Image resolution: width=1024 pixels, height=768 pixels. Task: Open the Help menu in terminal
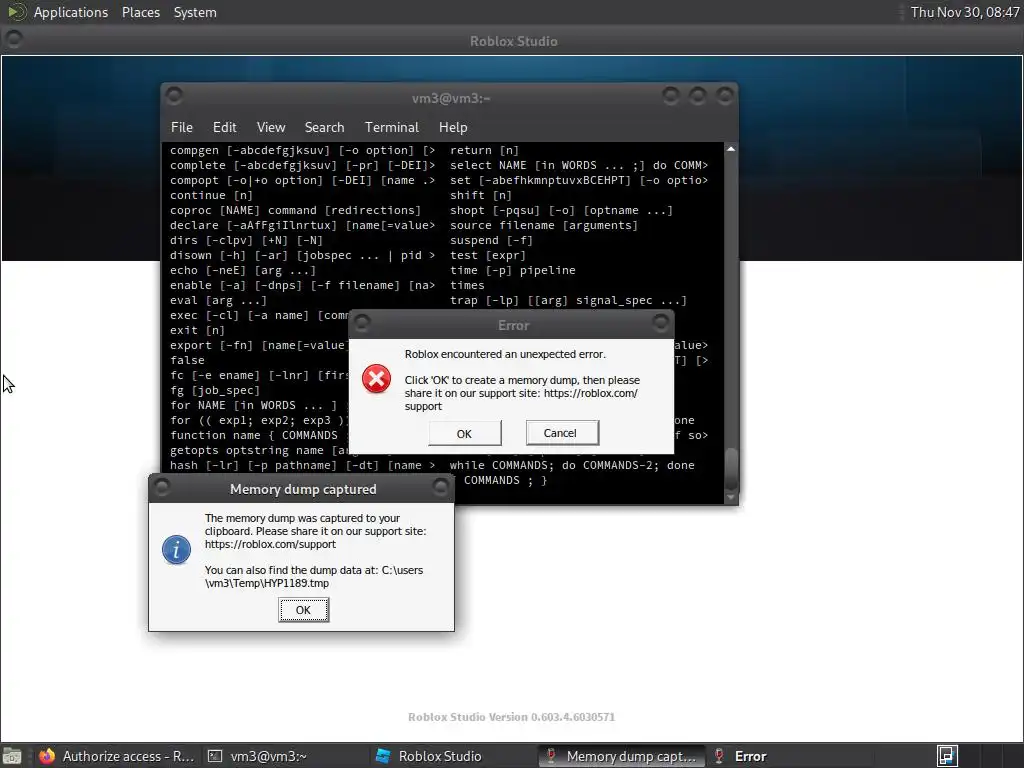click(453, 127)
